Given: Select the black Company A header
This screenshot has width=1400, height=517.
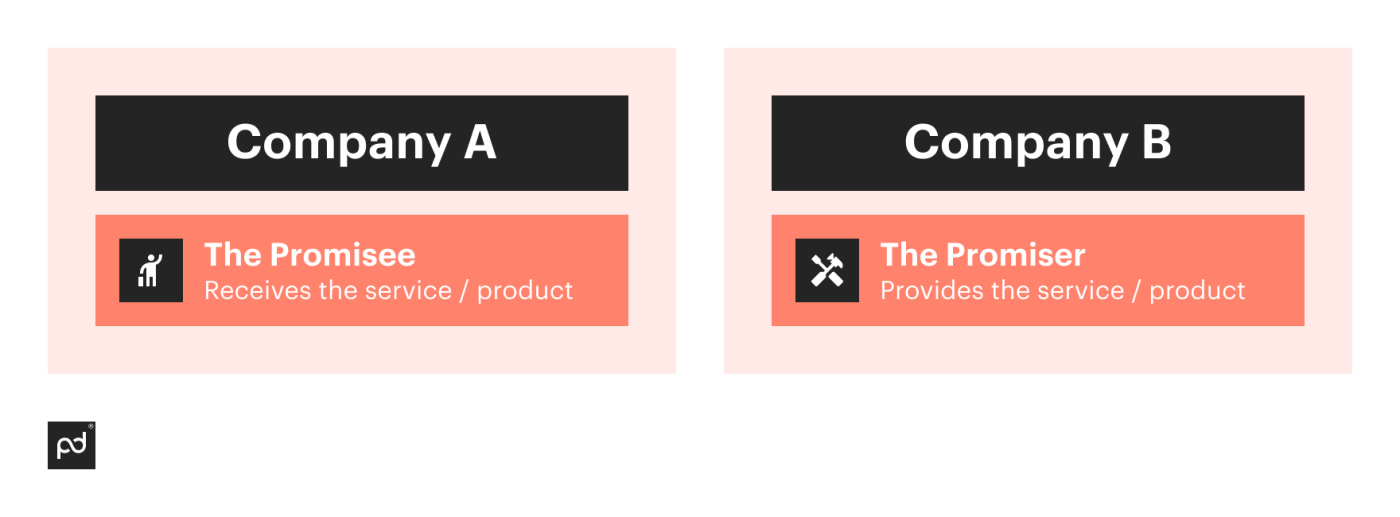Looking at the screenshot, I should click(361, 142).
